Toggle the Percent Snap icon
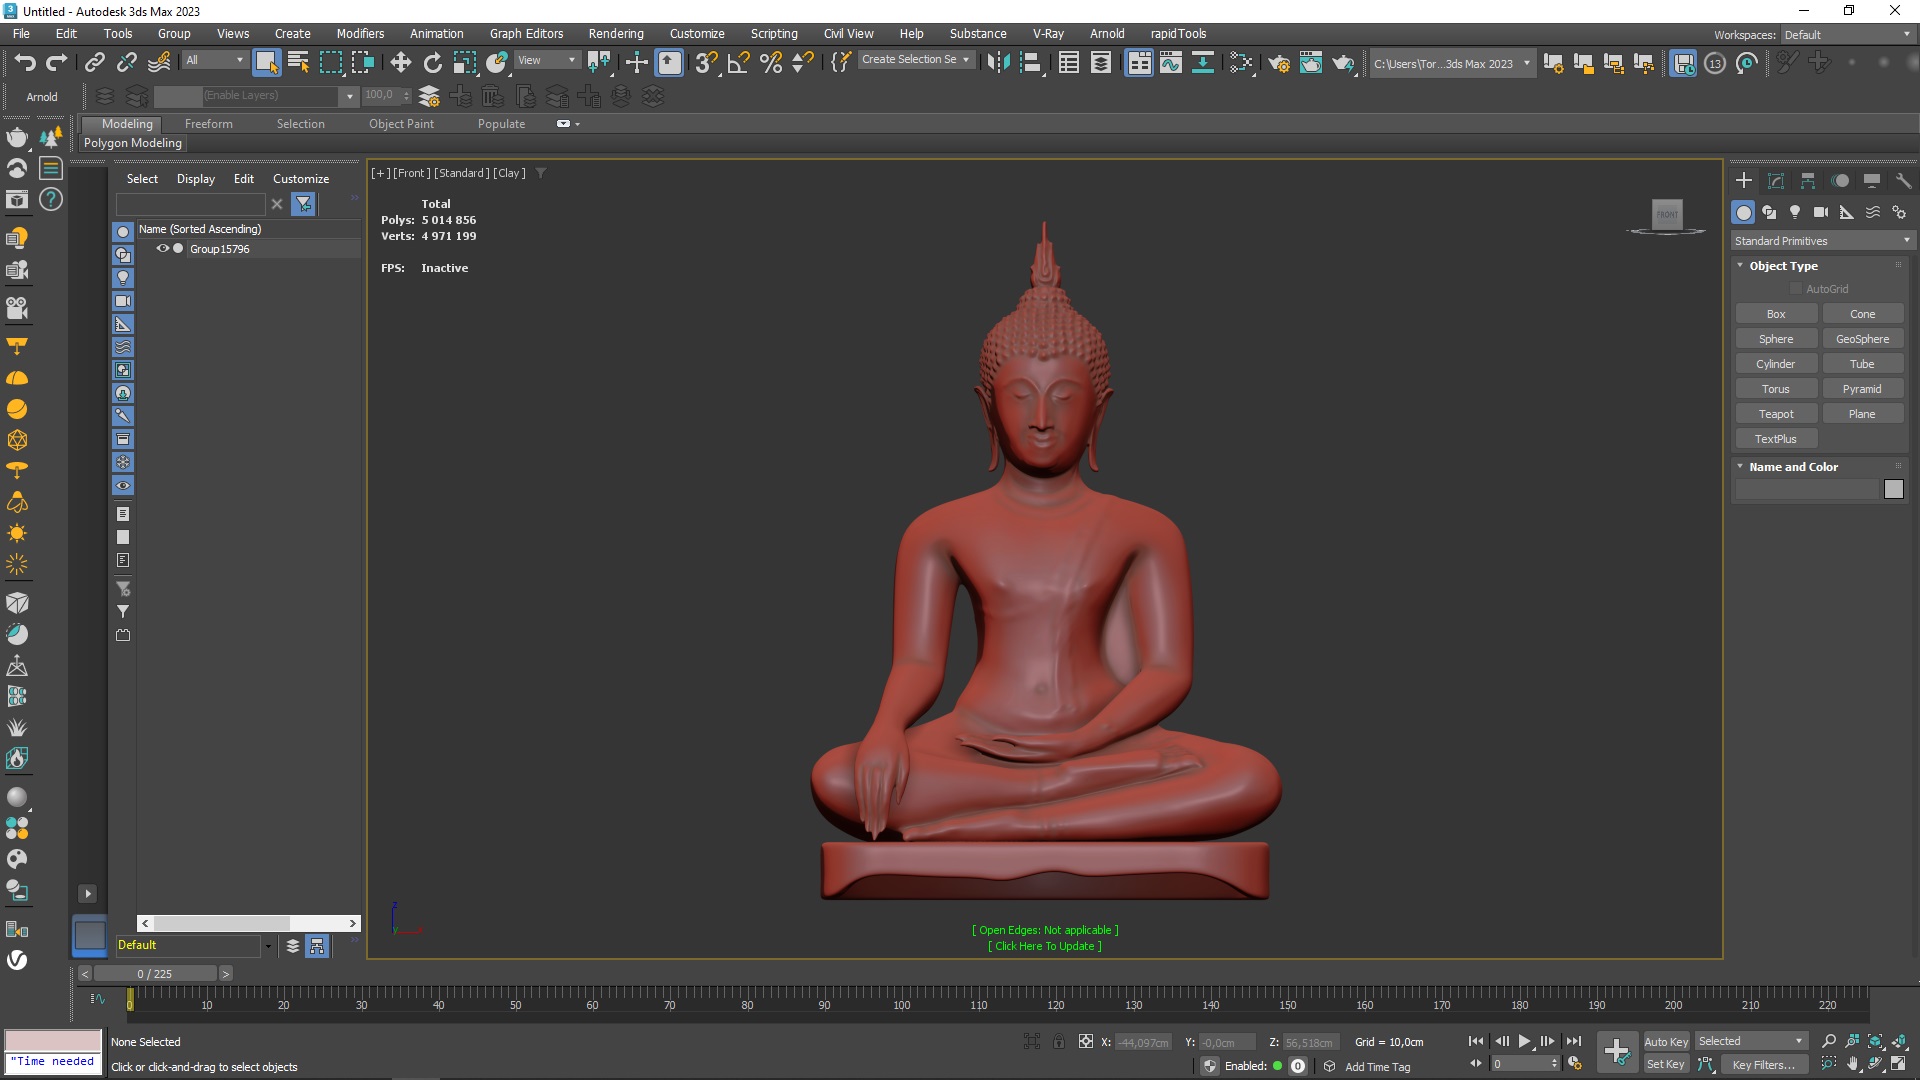Screen dimensions: 1920x1080 [x=771, y=63]
